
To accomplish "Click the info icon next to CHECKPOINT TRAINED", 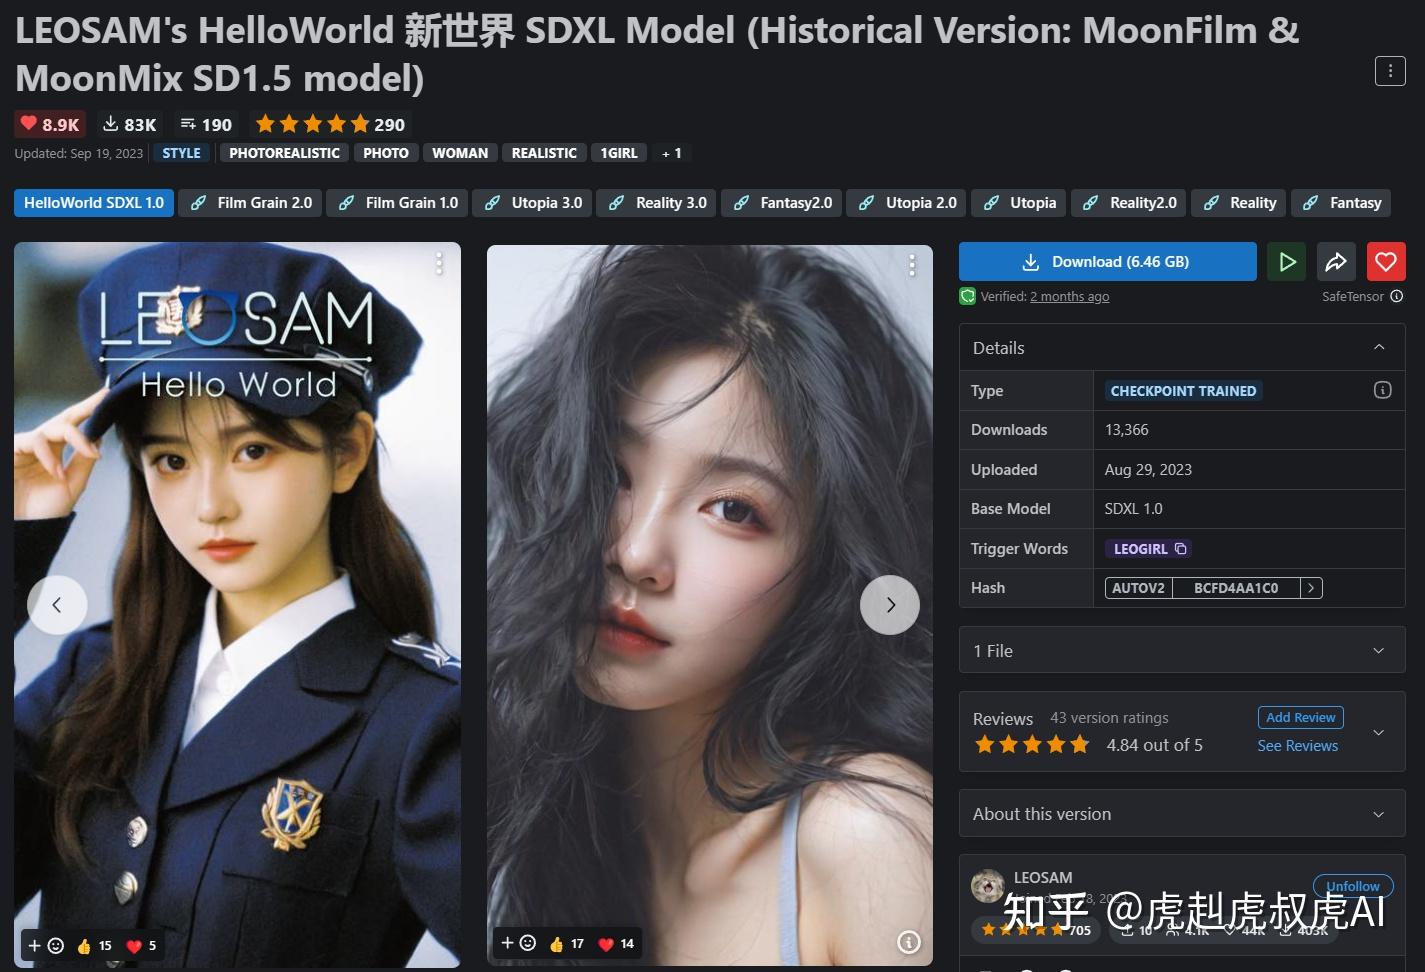I will coord(1383,390).
